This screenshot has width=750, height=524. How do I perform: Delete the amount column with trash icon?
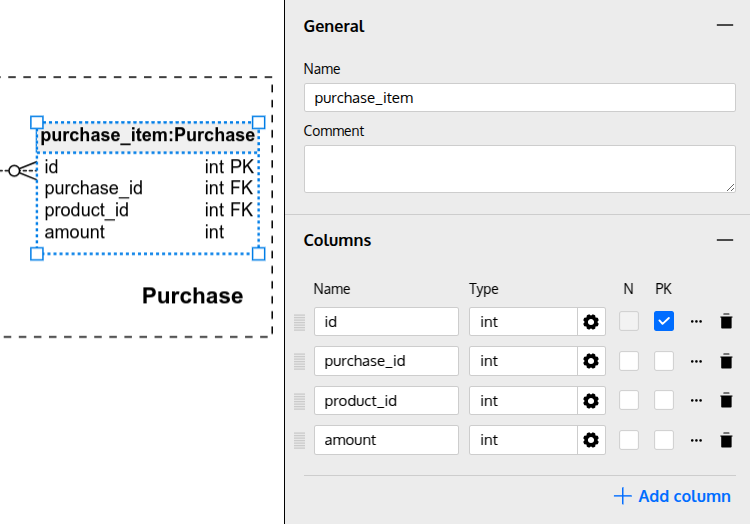(x=727, y=440)
